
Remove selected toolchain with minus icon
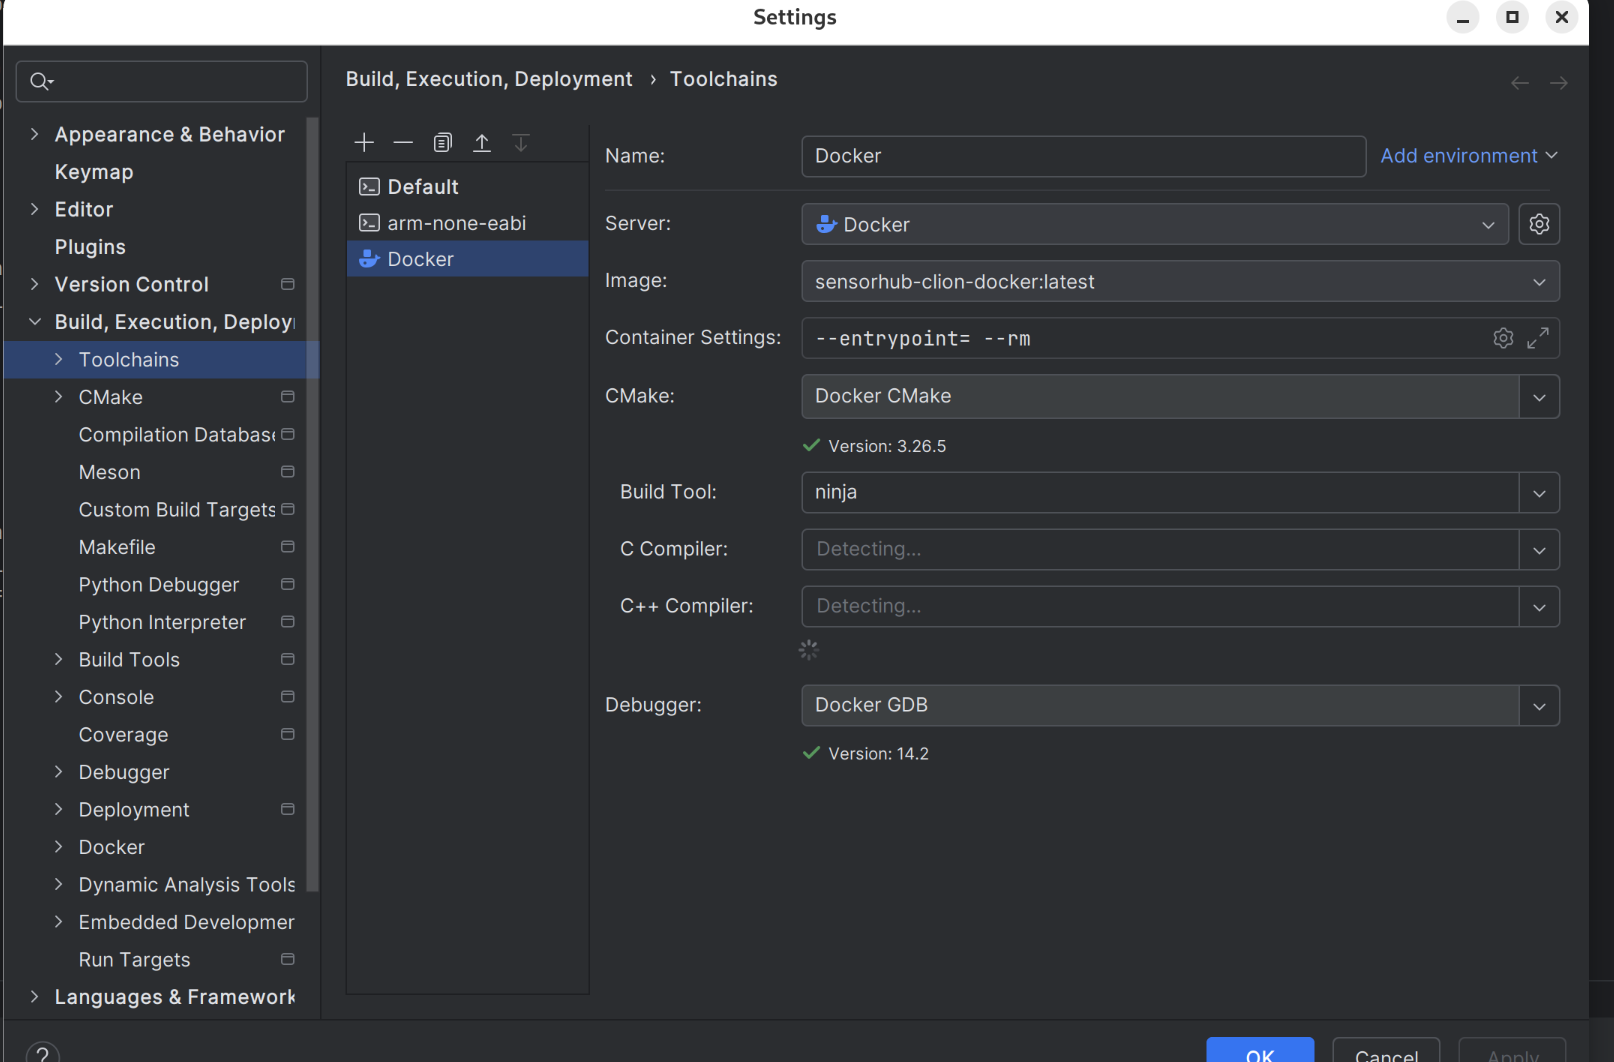click(x=403, y=143)
